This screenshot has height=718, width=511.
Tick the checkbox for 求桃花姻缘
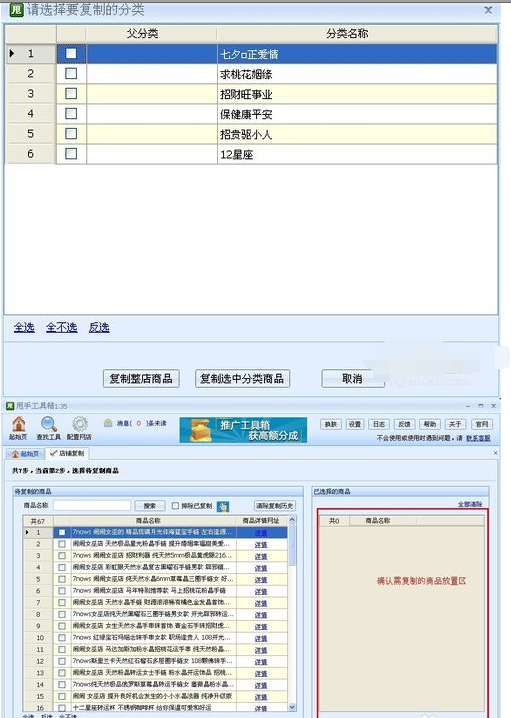(71, 73)
